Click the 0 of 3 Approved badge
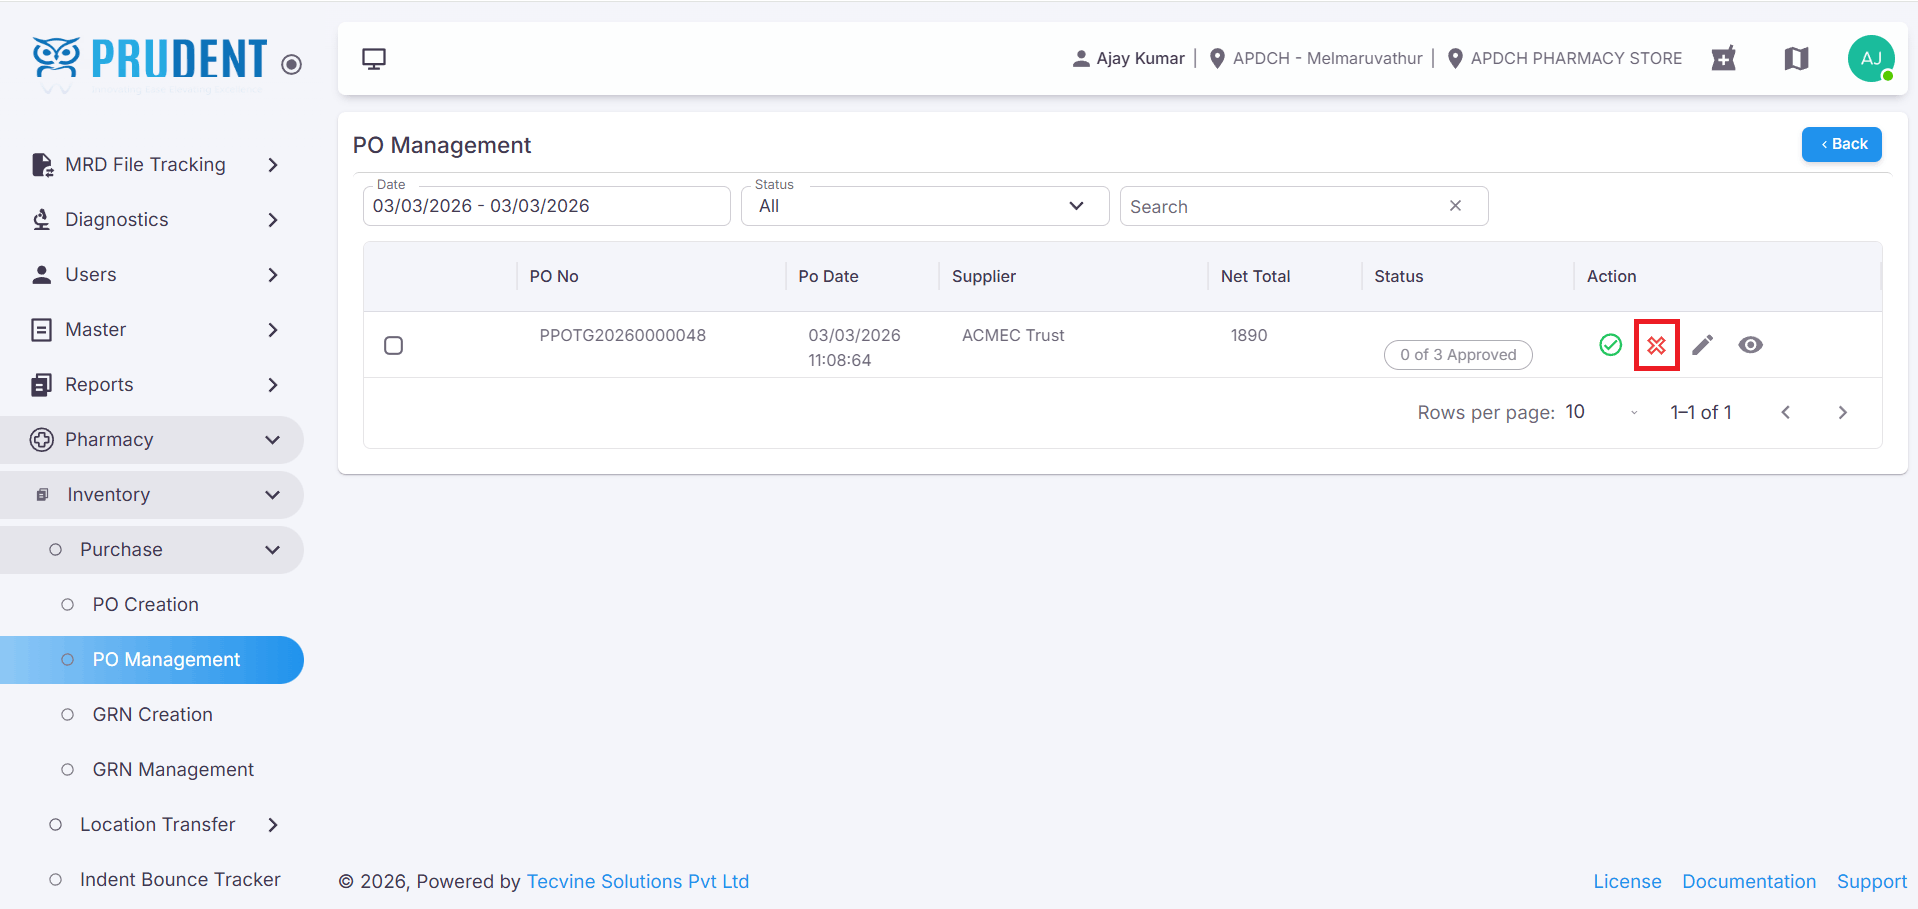The width and height of the screenshot is (1918, 909). pyautogui.click(x=1458, y=355)
